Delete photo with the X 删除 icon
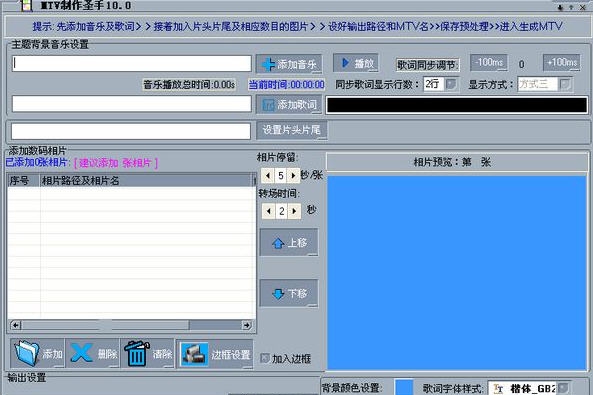 click(93, 353)
